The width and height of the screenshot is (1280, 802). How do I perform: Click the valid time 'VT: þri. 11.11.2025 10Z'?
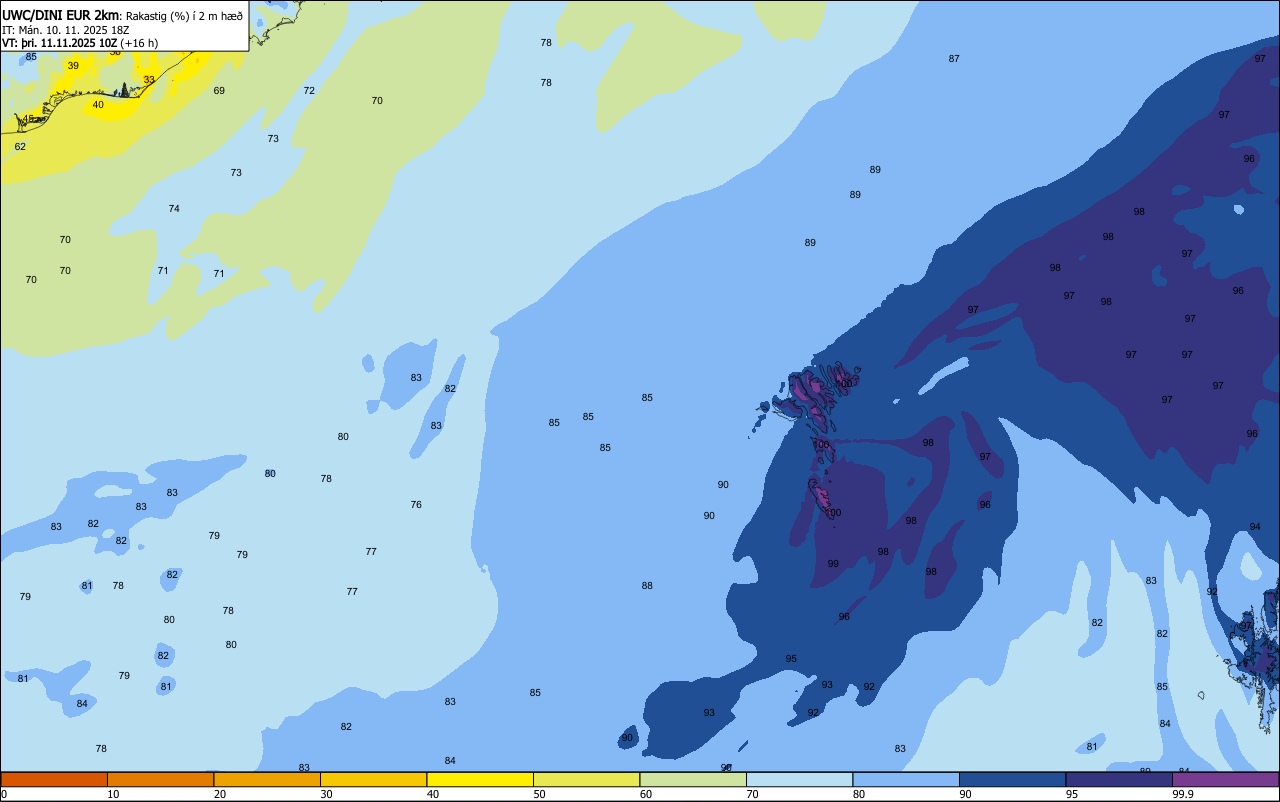click(x=60, y=43)
